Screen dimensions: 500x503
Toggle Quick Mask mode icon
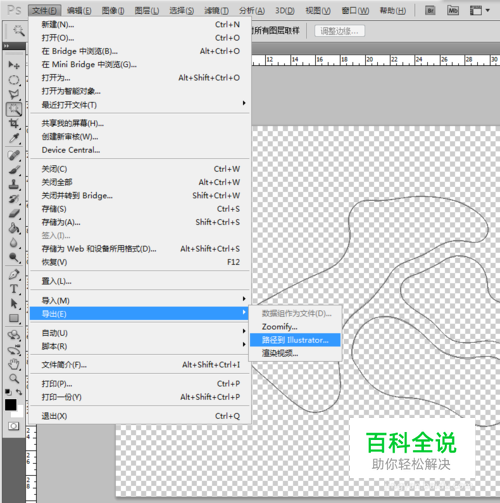point(14,426)
